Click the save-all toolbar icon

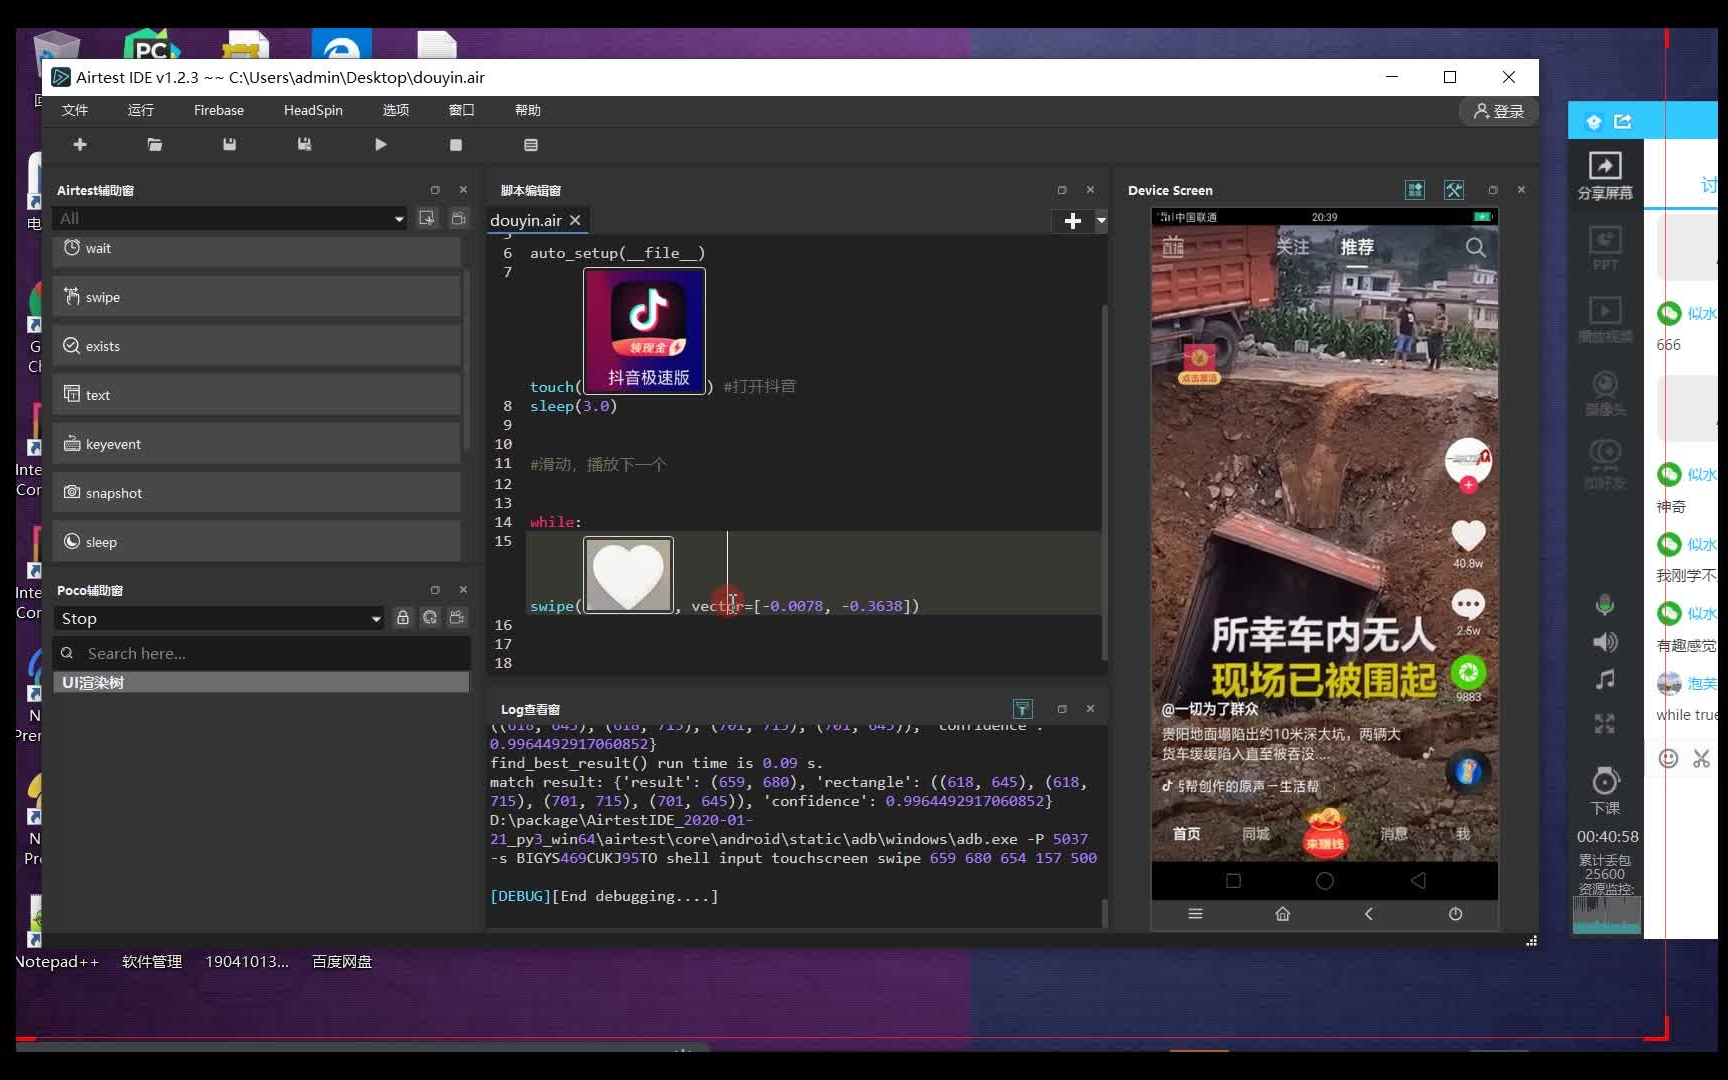pyautogui.click(x=304, y=145)
